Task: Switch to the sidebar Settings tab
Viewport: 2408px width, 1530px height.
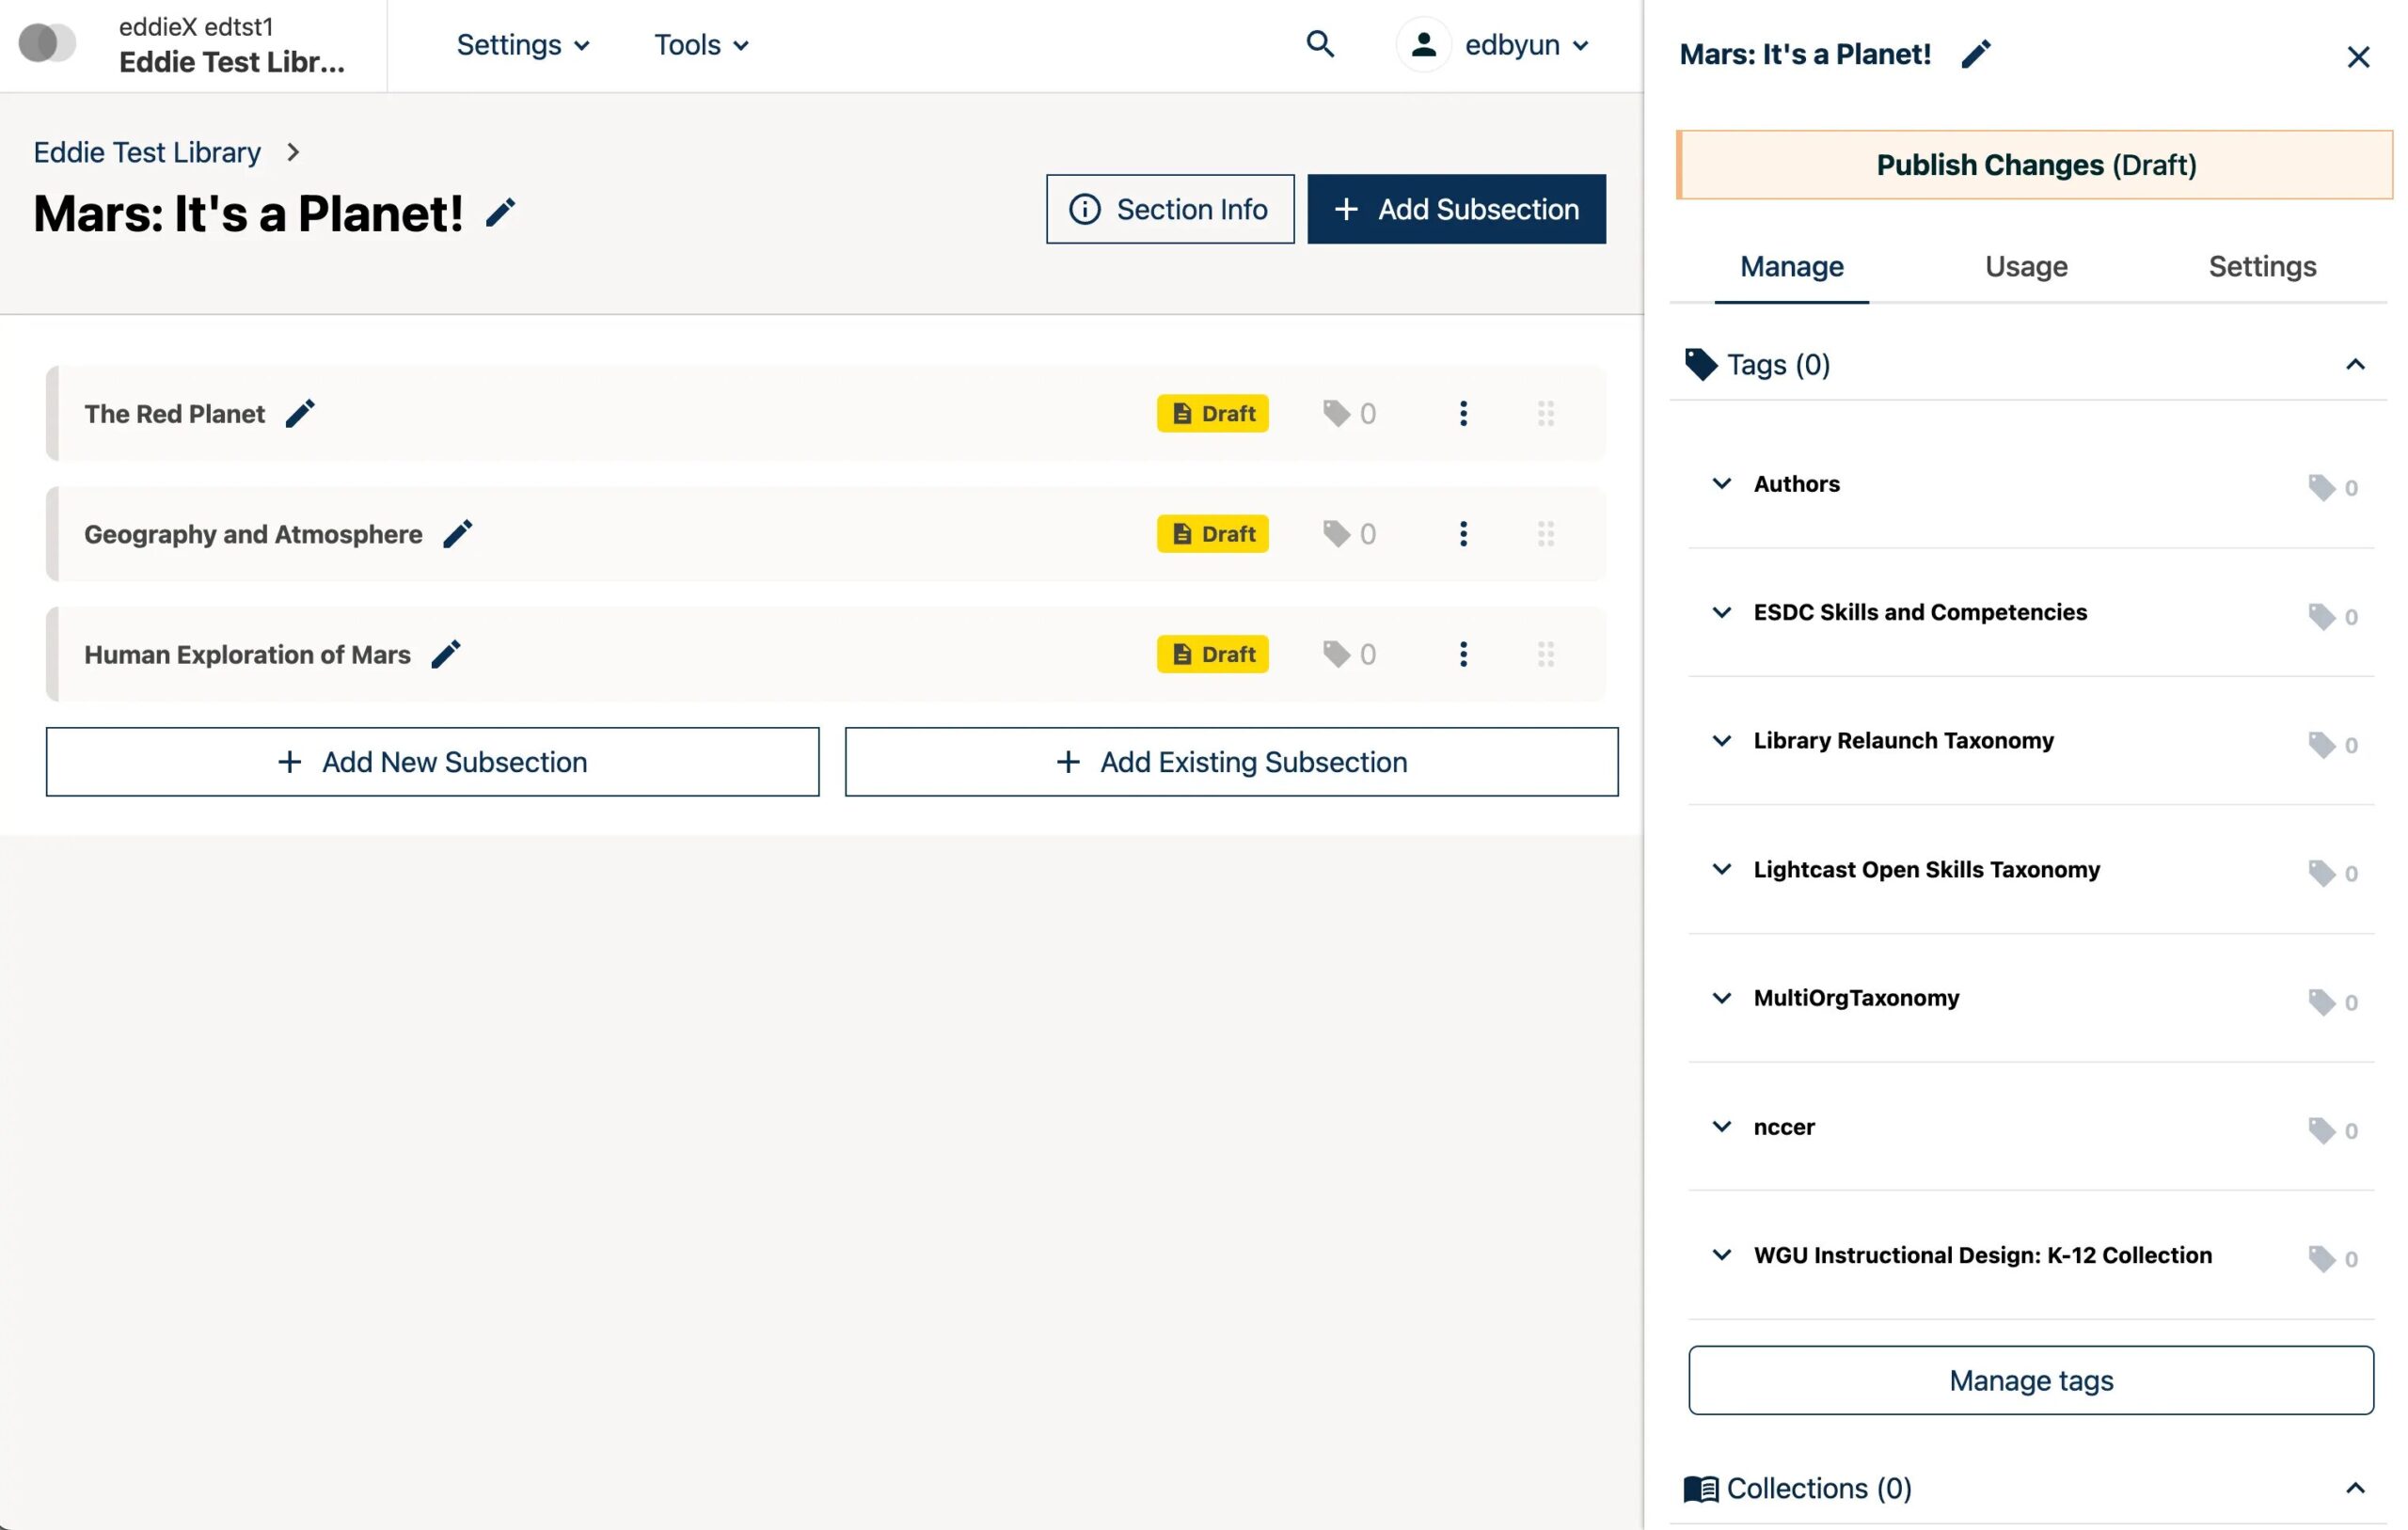Action: pos(2261,266)
